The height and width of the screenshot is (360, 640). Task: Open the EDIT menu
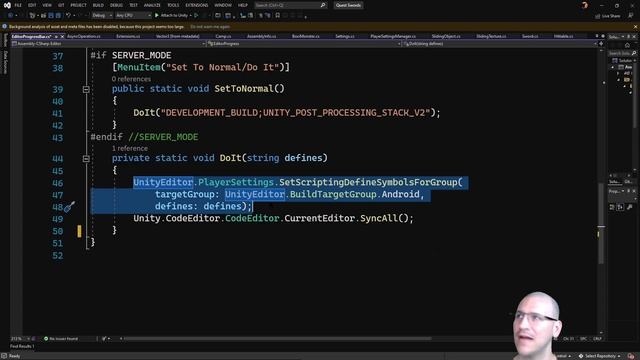pyautogui.click(x=32, y=5)
